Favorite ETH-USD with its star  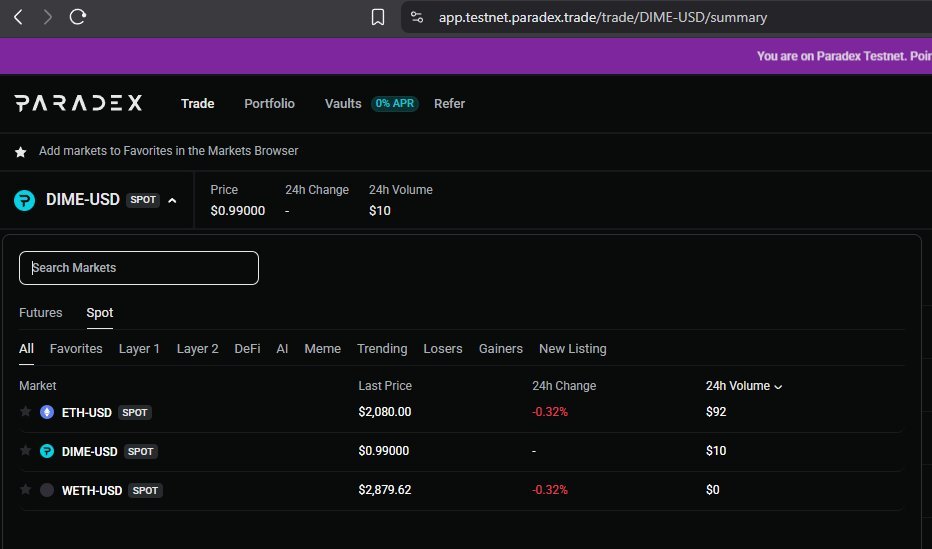tap(25, 411)
